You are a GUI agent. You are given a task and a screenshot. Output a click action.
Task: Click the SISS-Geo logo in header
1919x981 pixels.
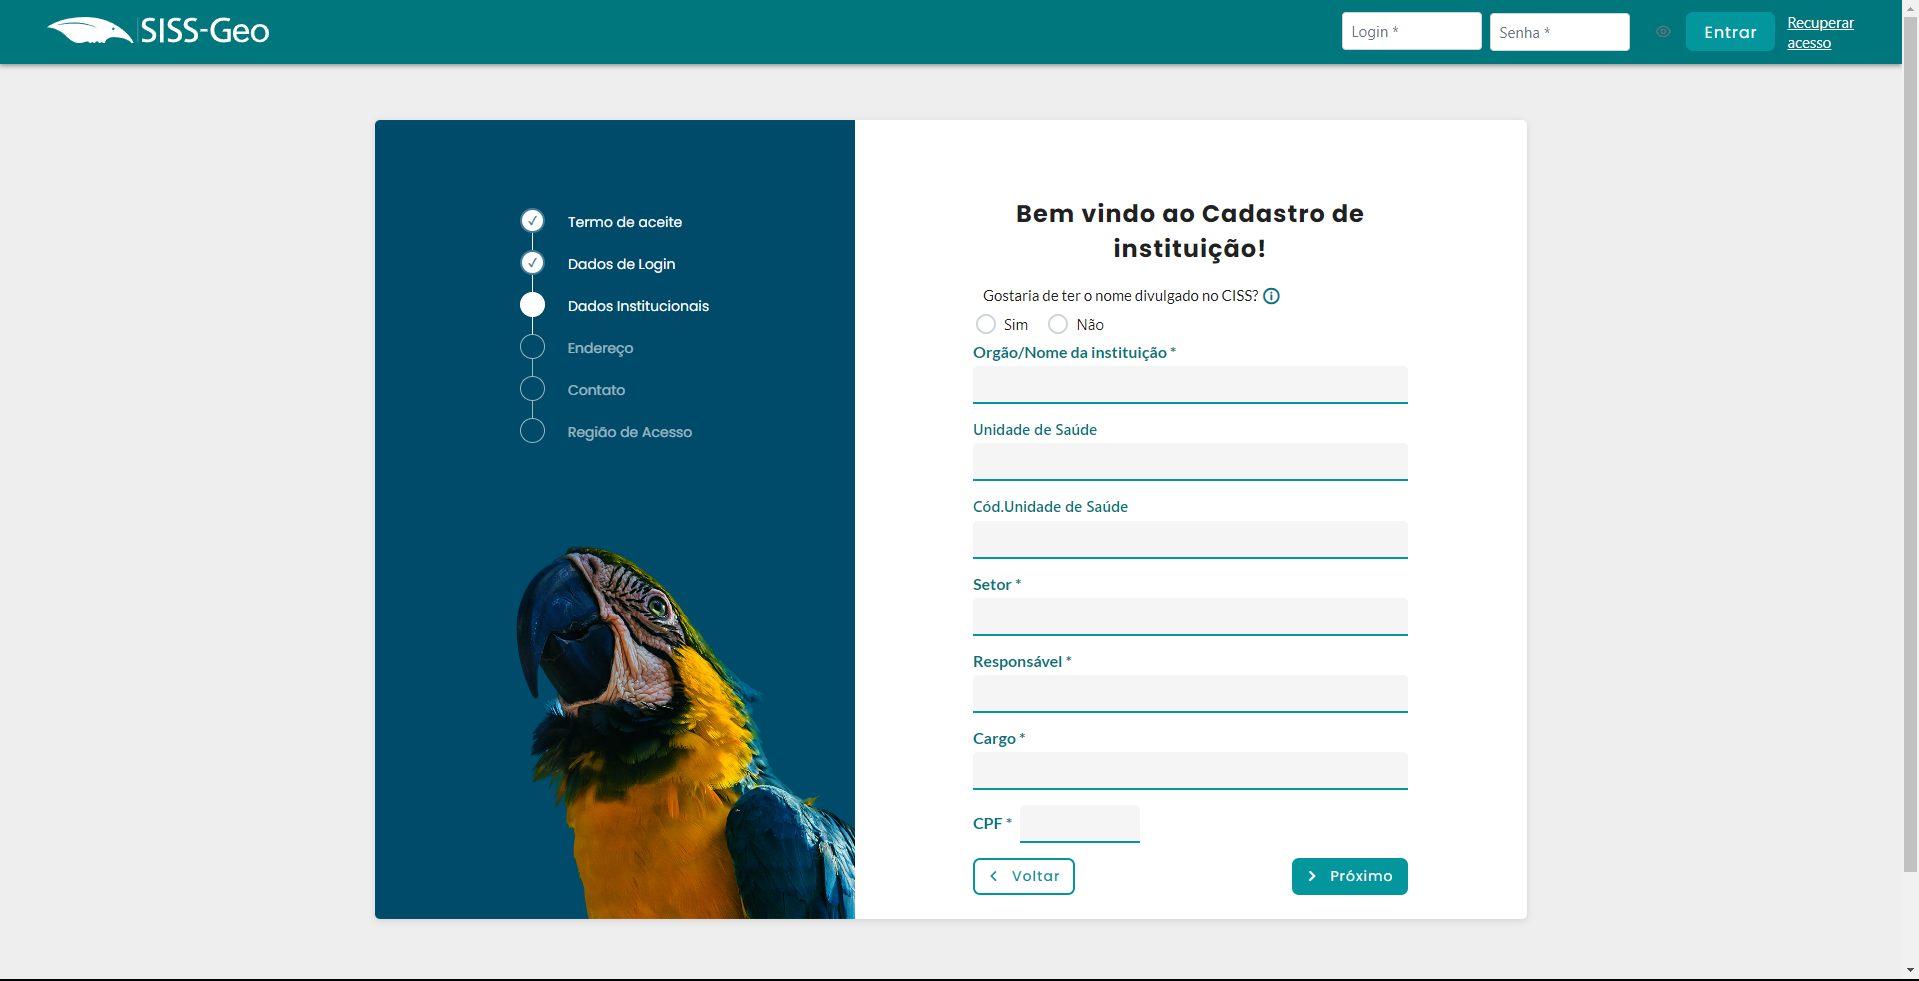click(159, 31)
